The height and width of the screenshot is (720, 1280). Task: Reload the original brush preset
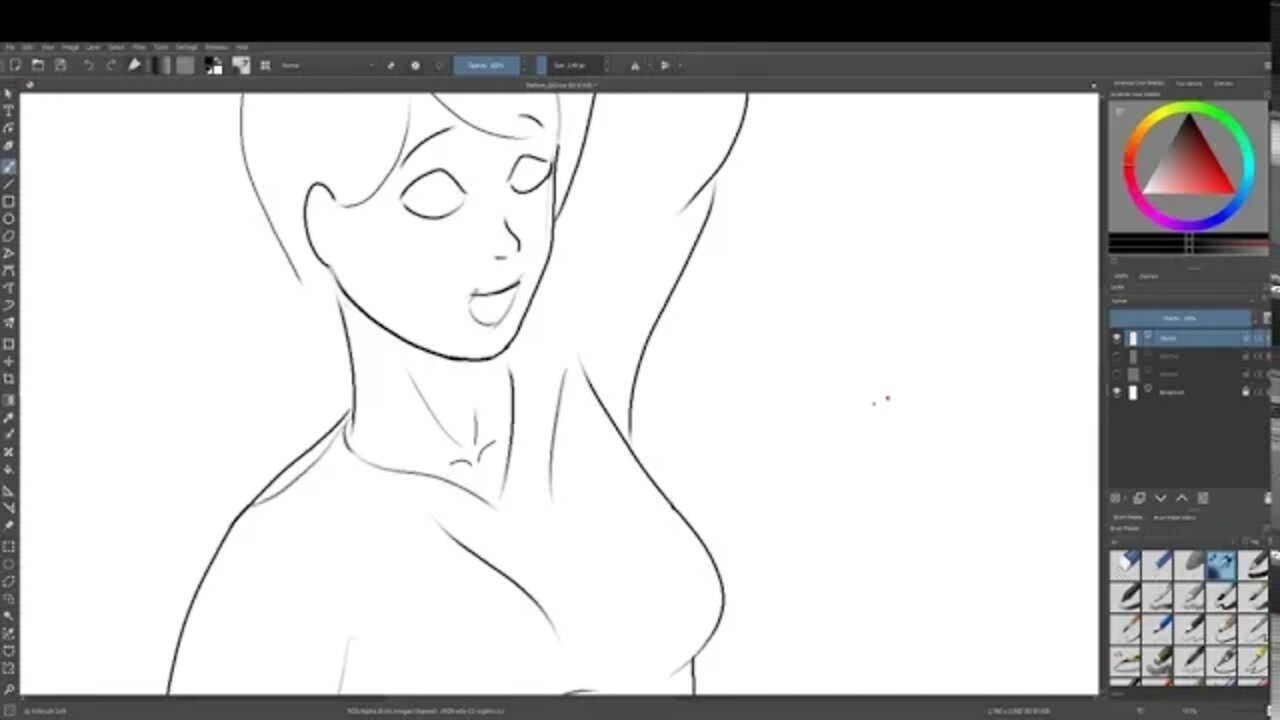click(439, 65)
